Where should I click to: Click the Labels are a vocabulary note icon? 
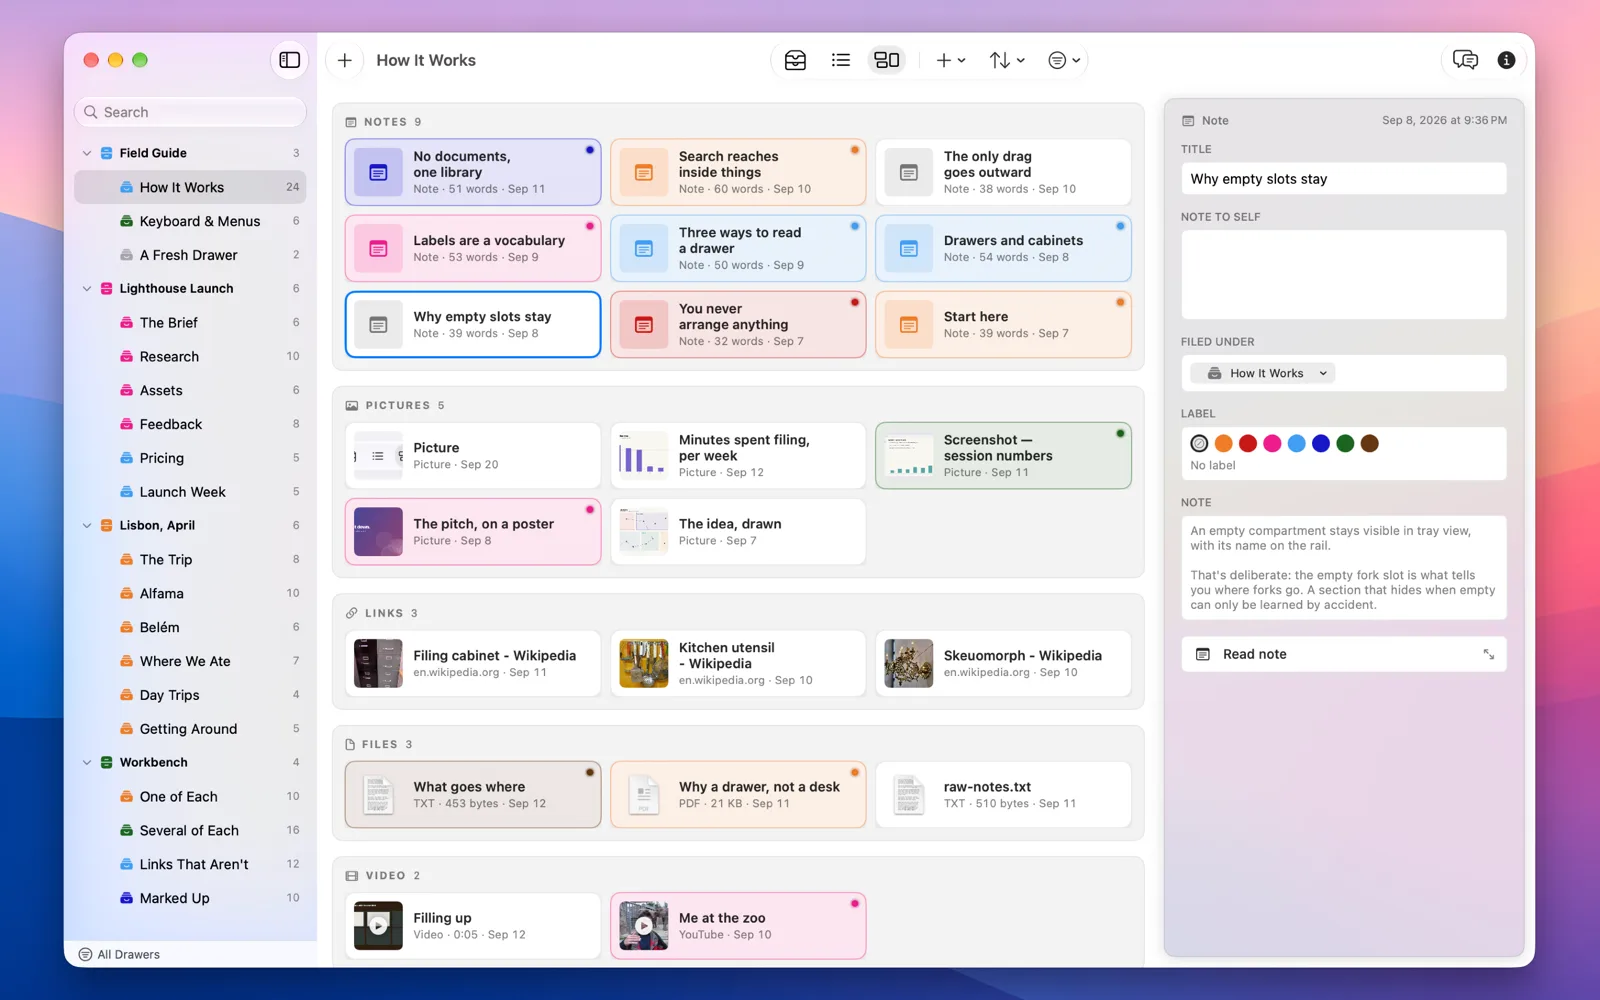pyautogui.click(x=378, y=248)
